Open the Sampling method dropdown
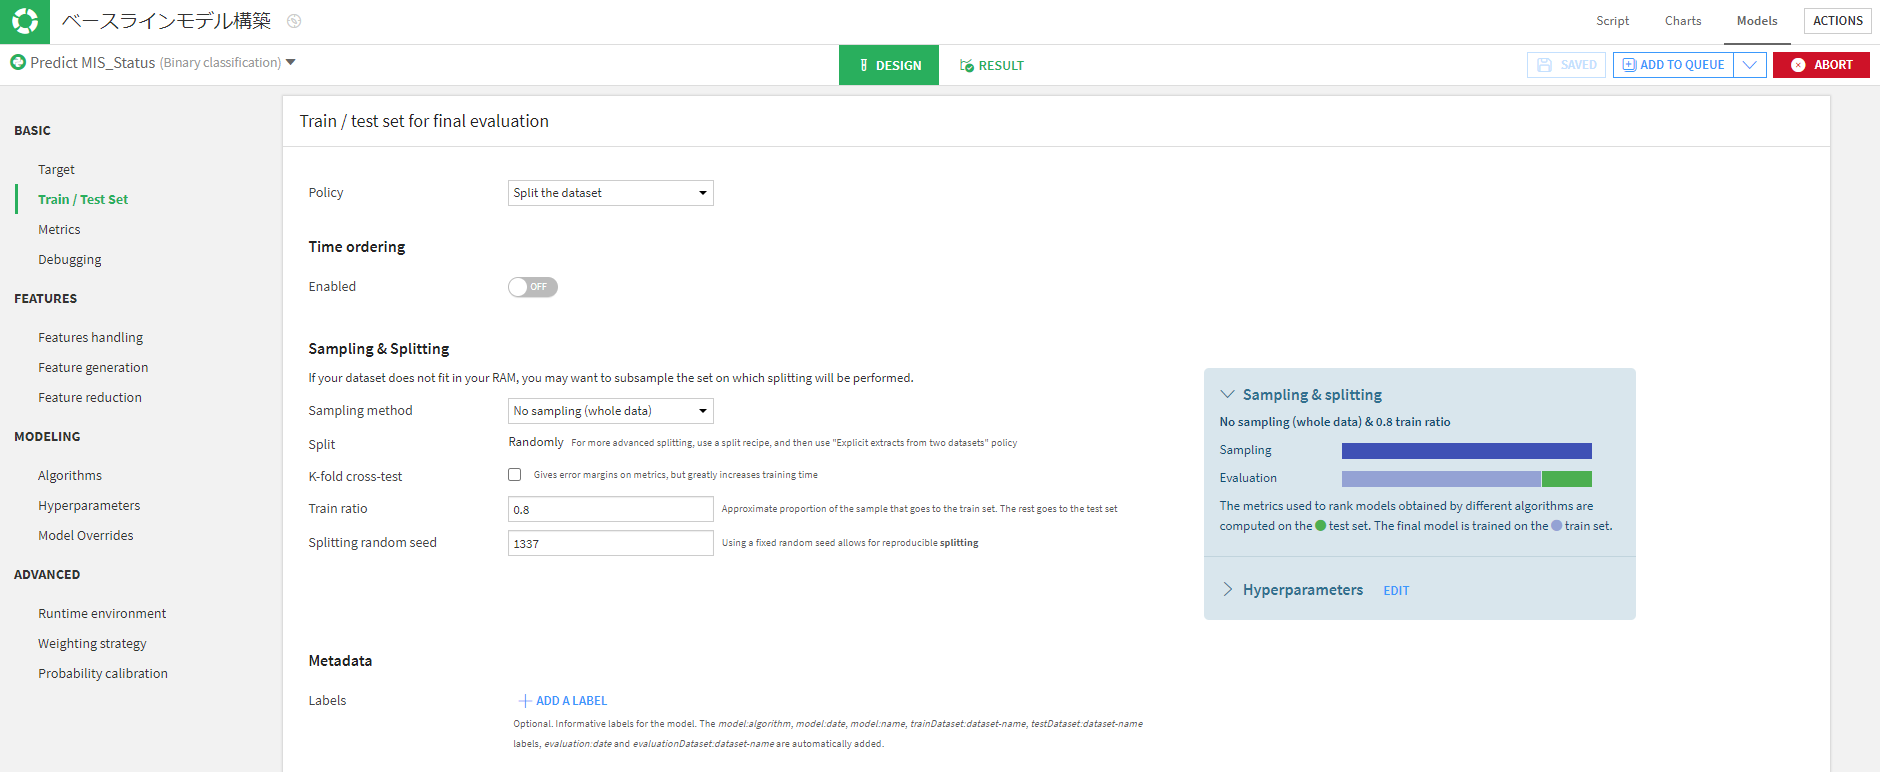The height and width of the screenshot is (772, 1880). click(611, 411)
